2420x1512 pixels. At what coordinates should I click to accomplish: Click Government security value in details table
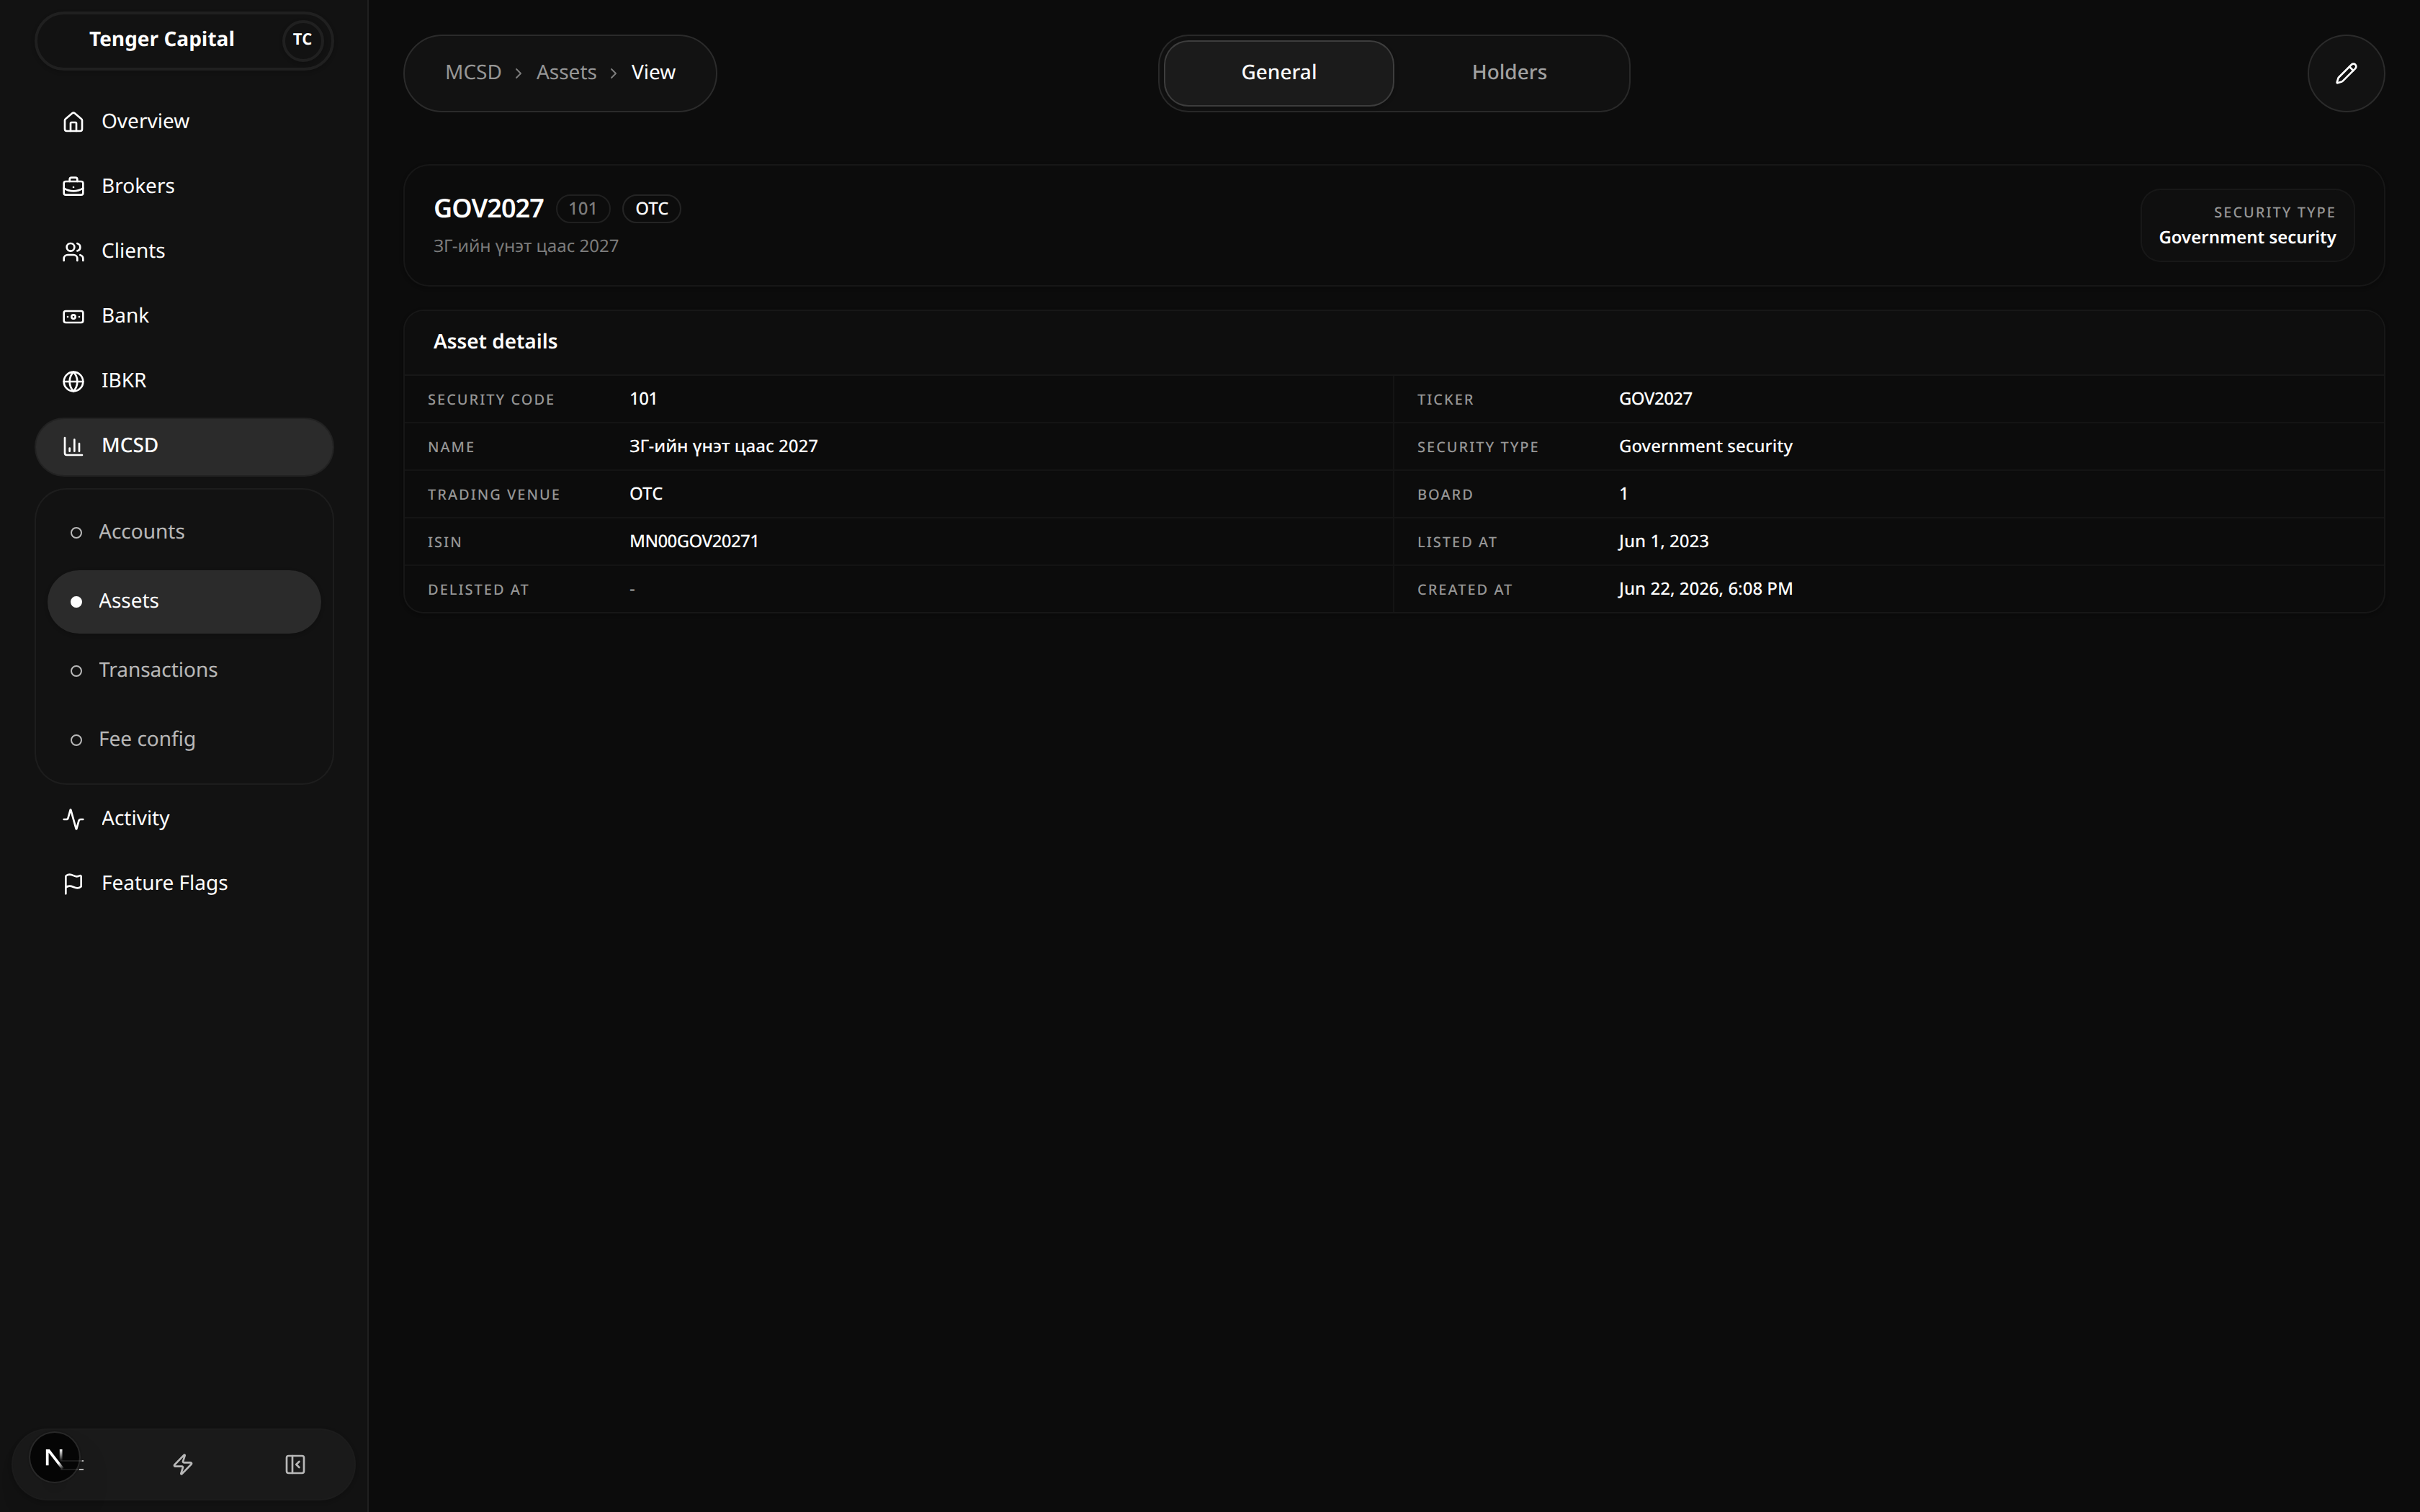pyautogui.click(x=1705, y=447)
